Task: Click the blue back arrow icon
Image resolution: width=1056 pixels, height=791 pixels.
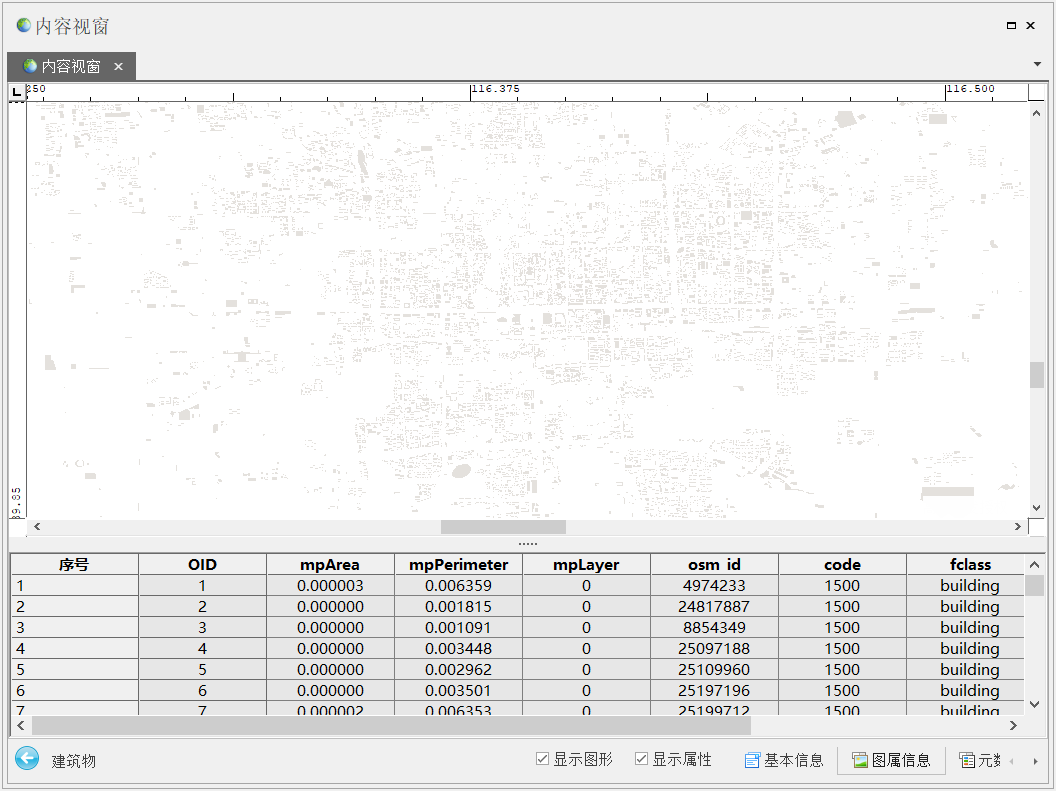Action: tap(27, 760)
